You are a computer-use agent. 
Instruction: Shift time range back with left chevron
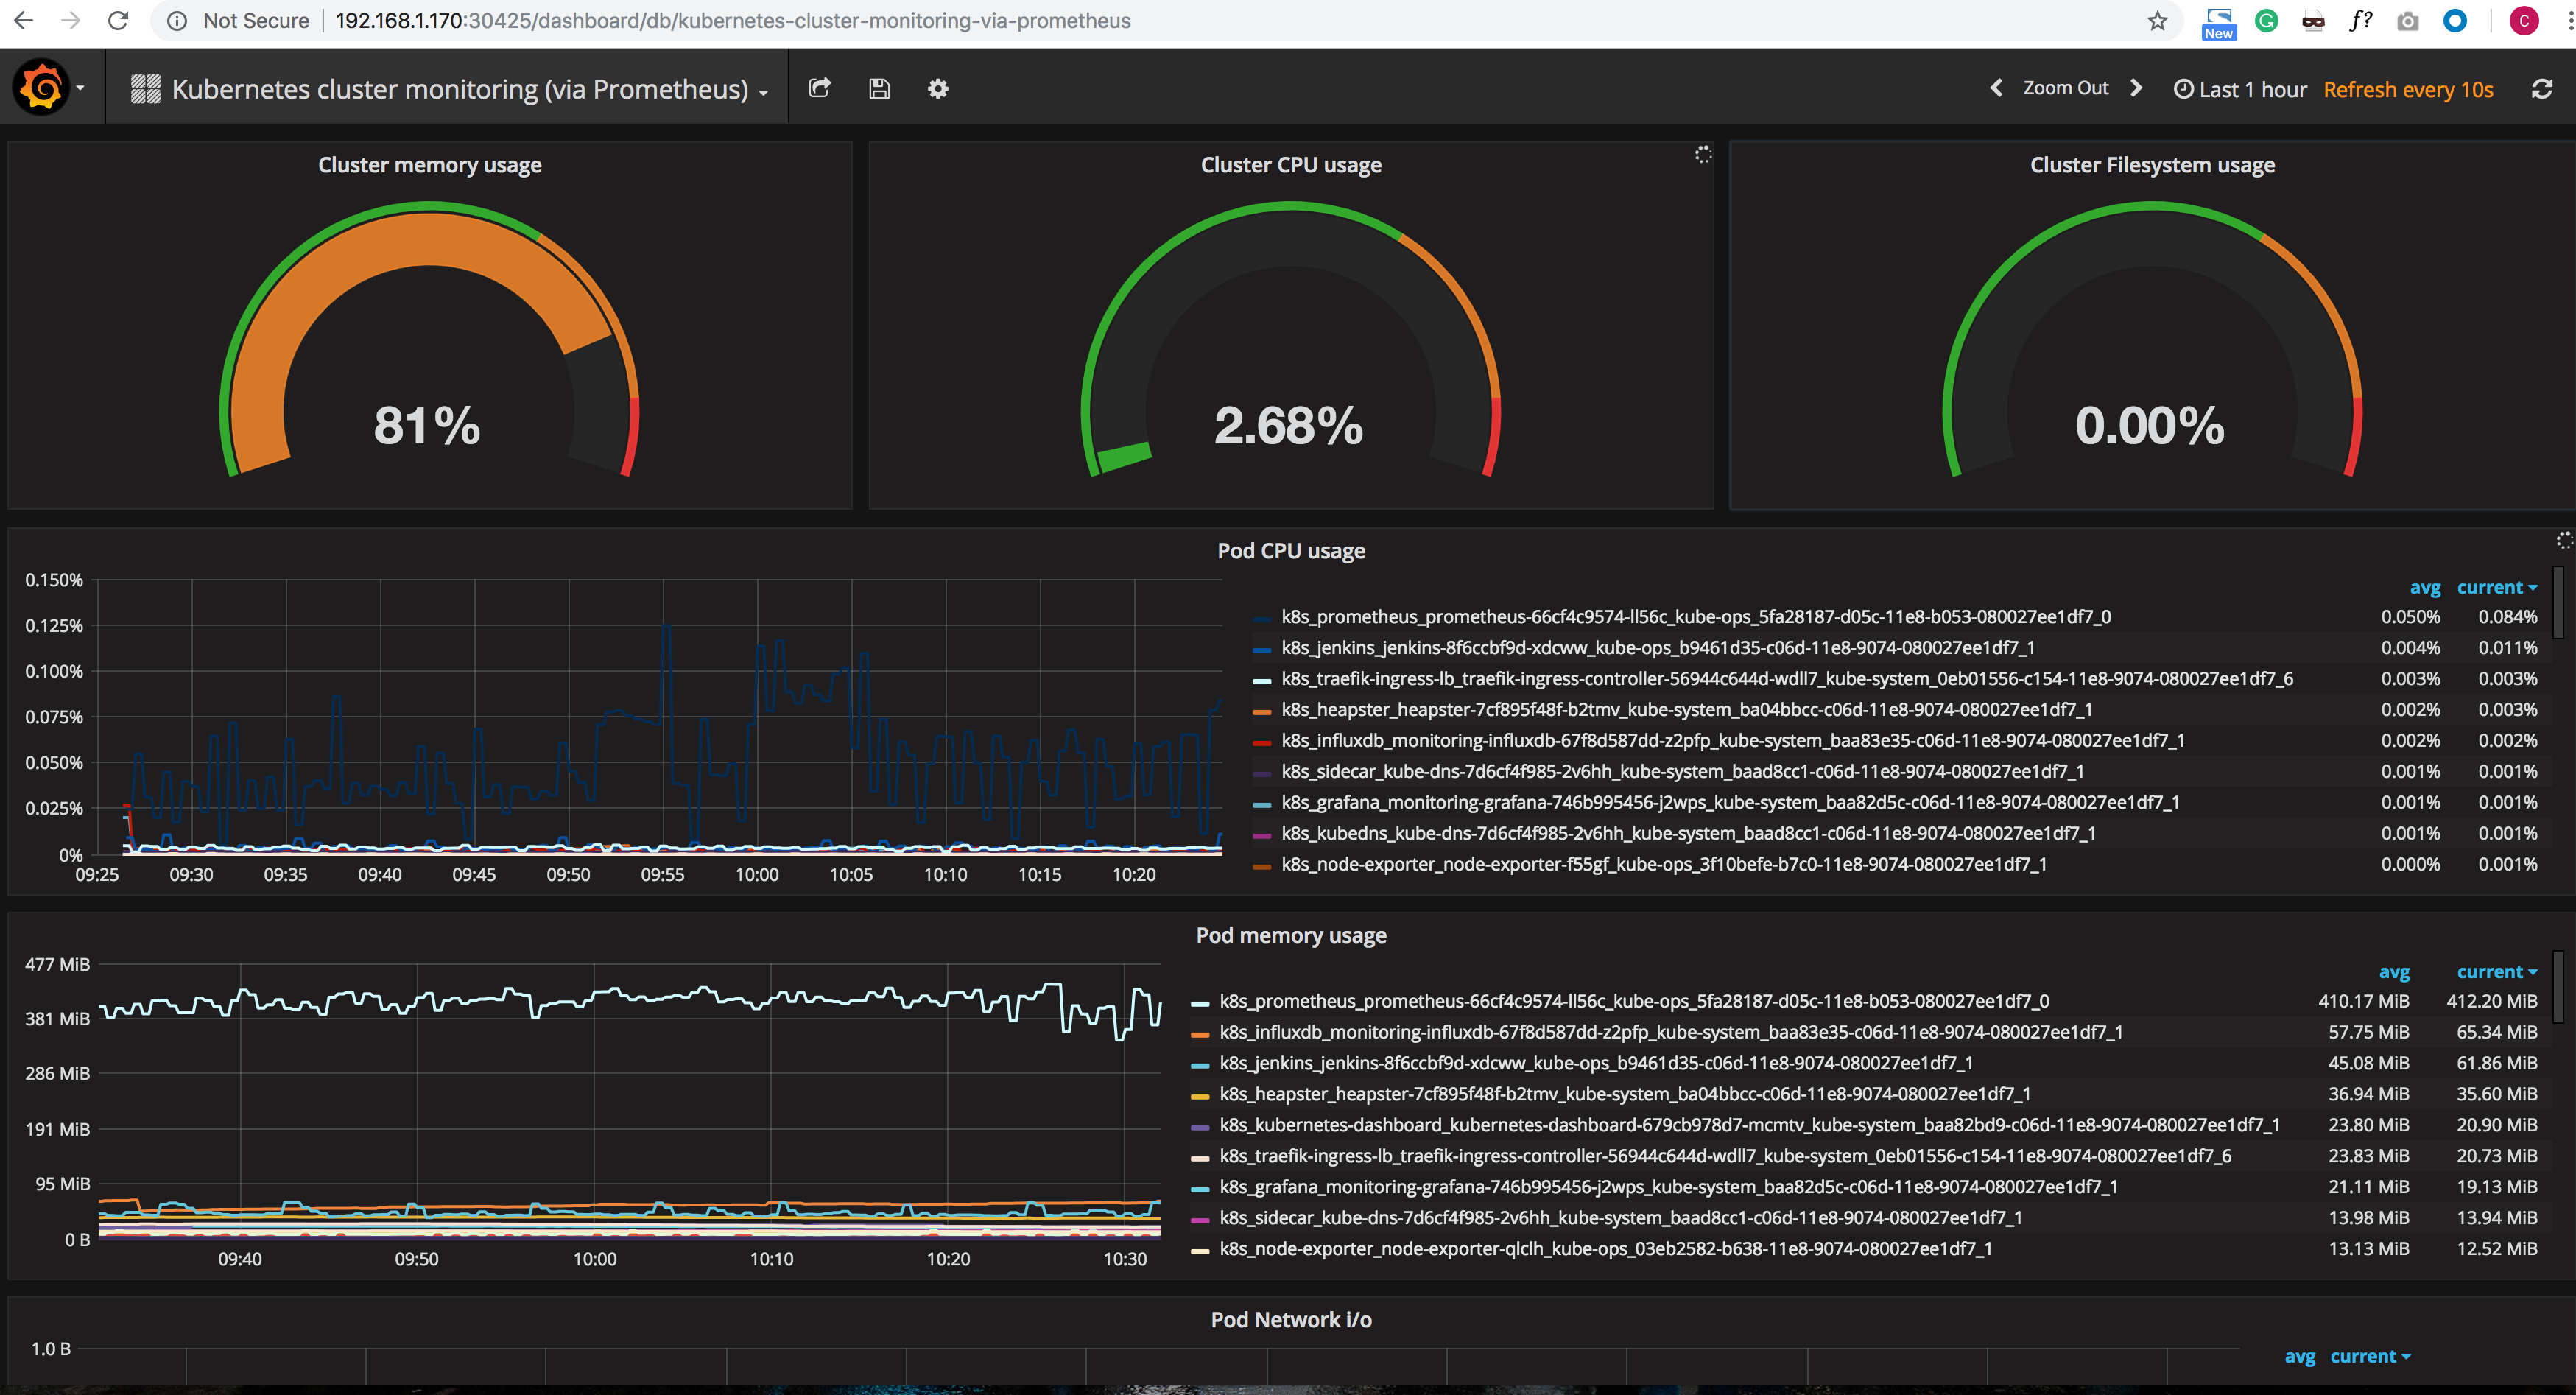coord(1996,88)
